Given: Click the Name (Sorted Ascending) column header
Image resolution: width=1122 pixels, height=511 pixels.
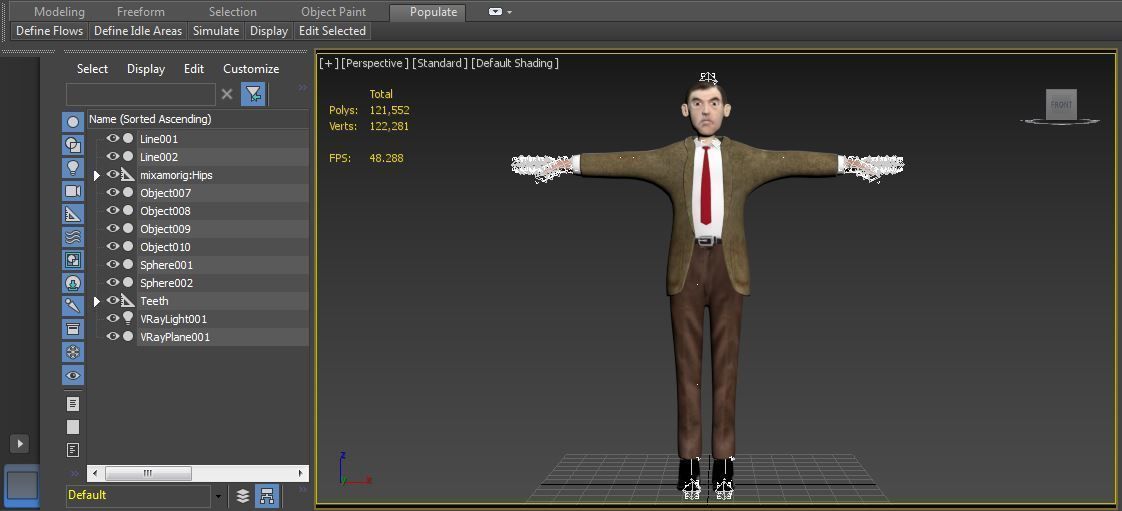Looking at the screenshot, I should pyautogui.click(x=198, y=119).
